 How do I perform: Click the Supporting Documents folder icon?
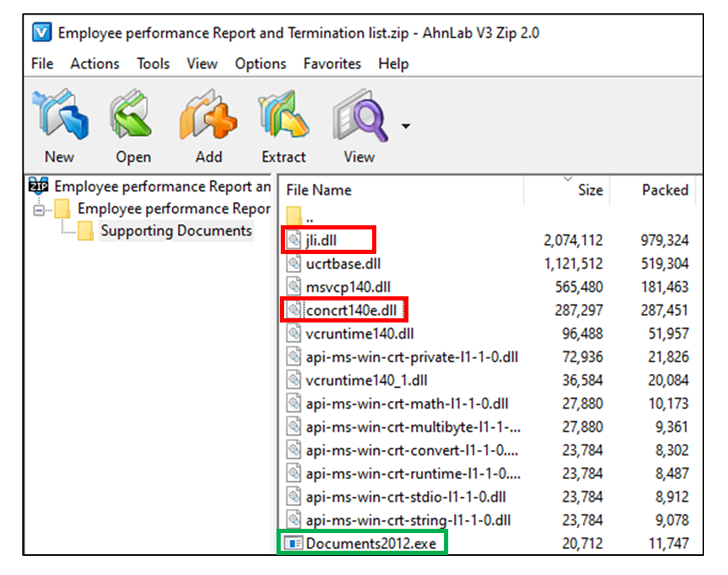point(85,231)
